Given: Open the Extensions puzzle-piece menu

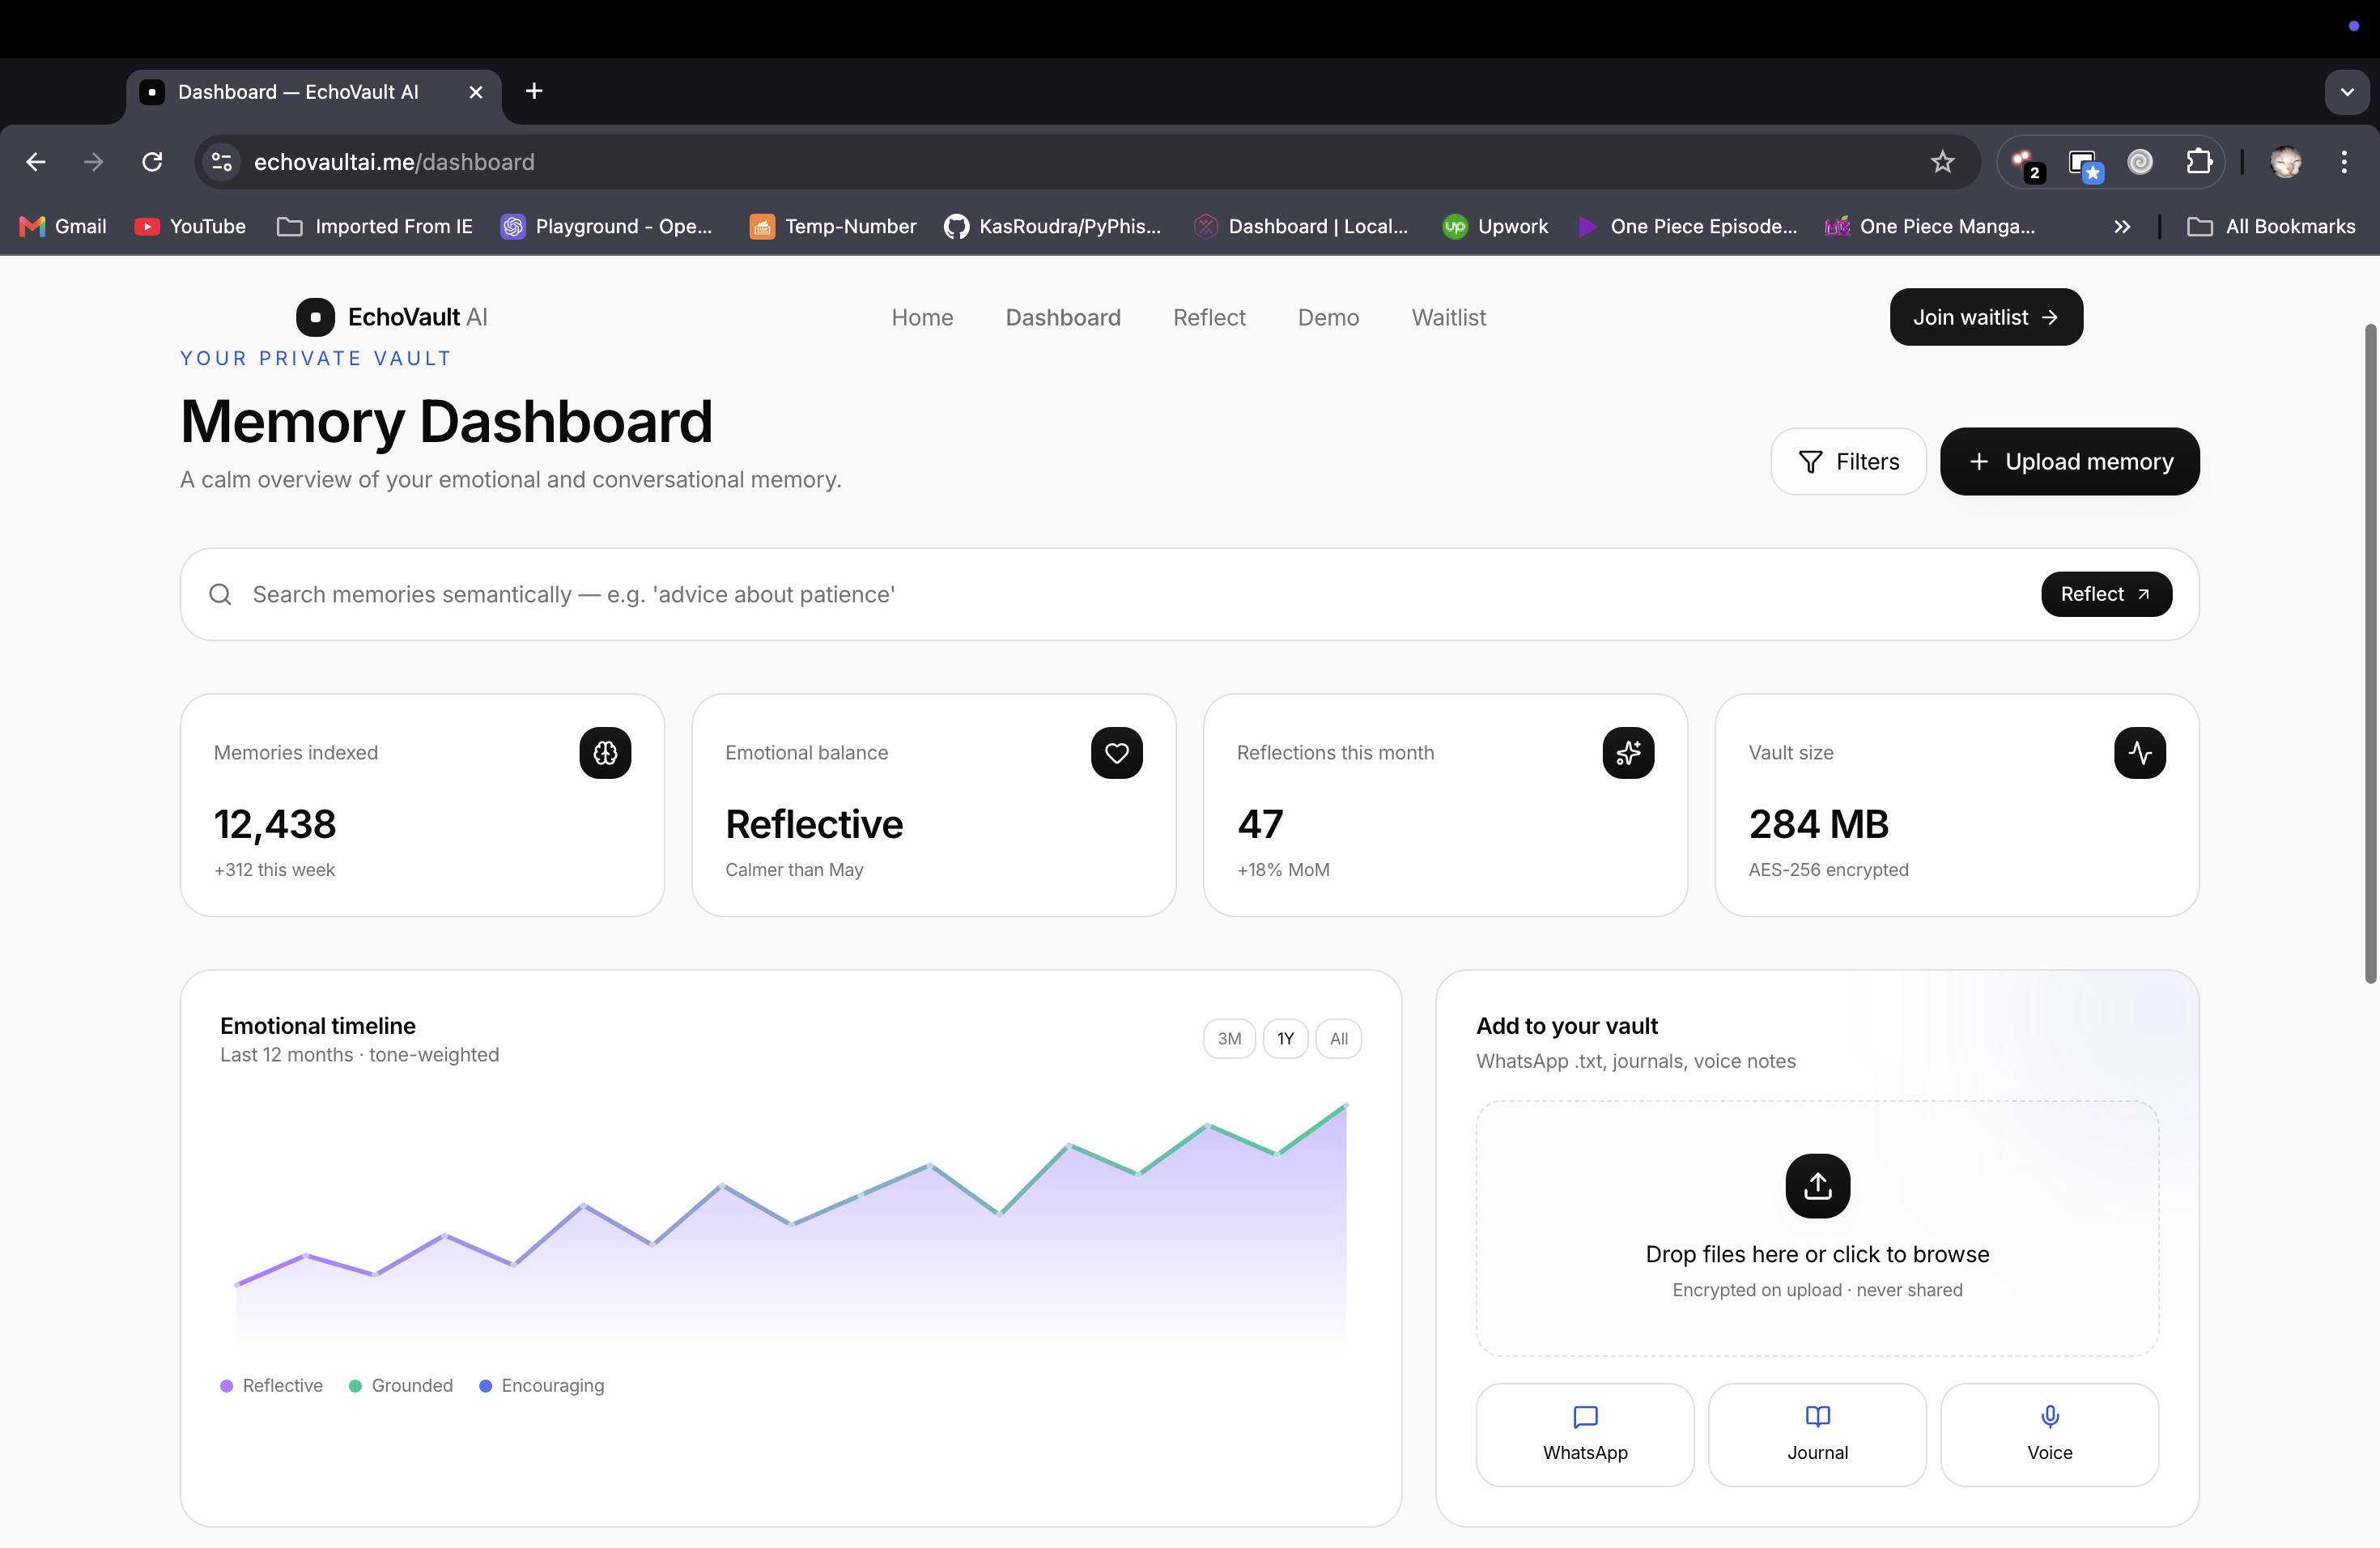Looking at the screenshot, I should [2198, 162].
